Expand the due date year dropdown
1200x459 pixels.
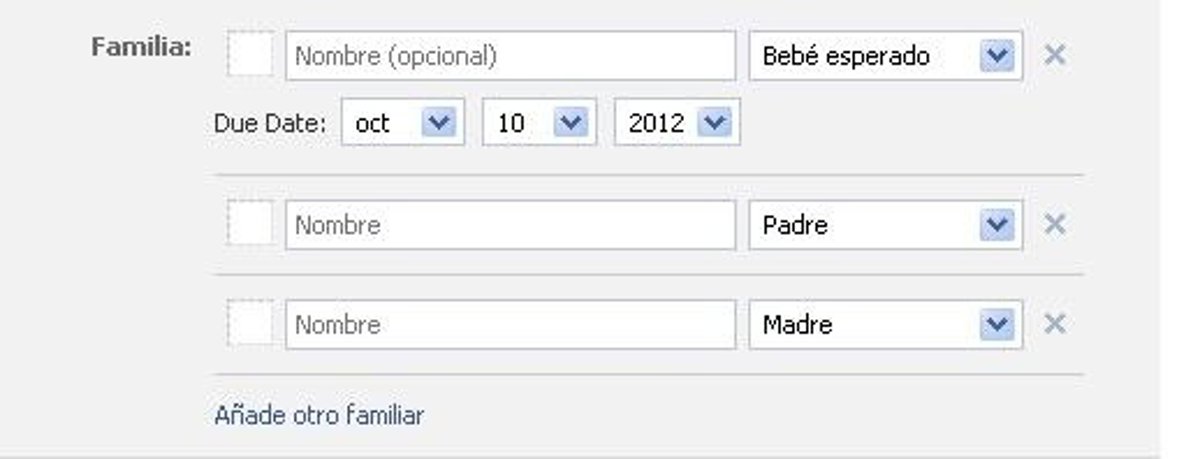[677, 123]
